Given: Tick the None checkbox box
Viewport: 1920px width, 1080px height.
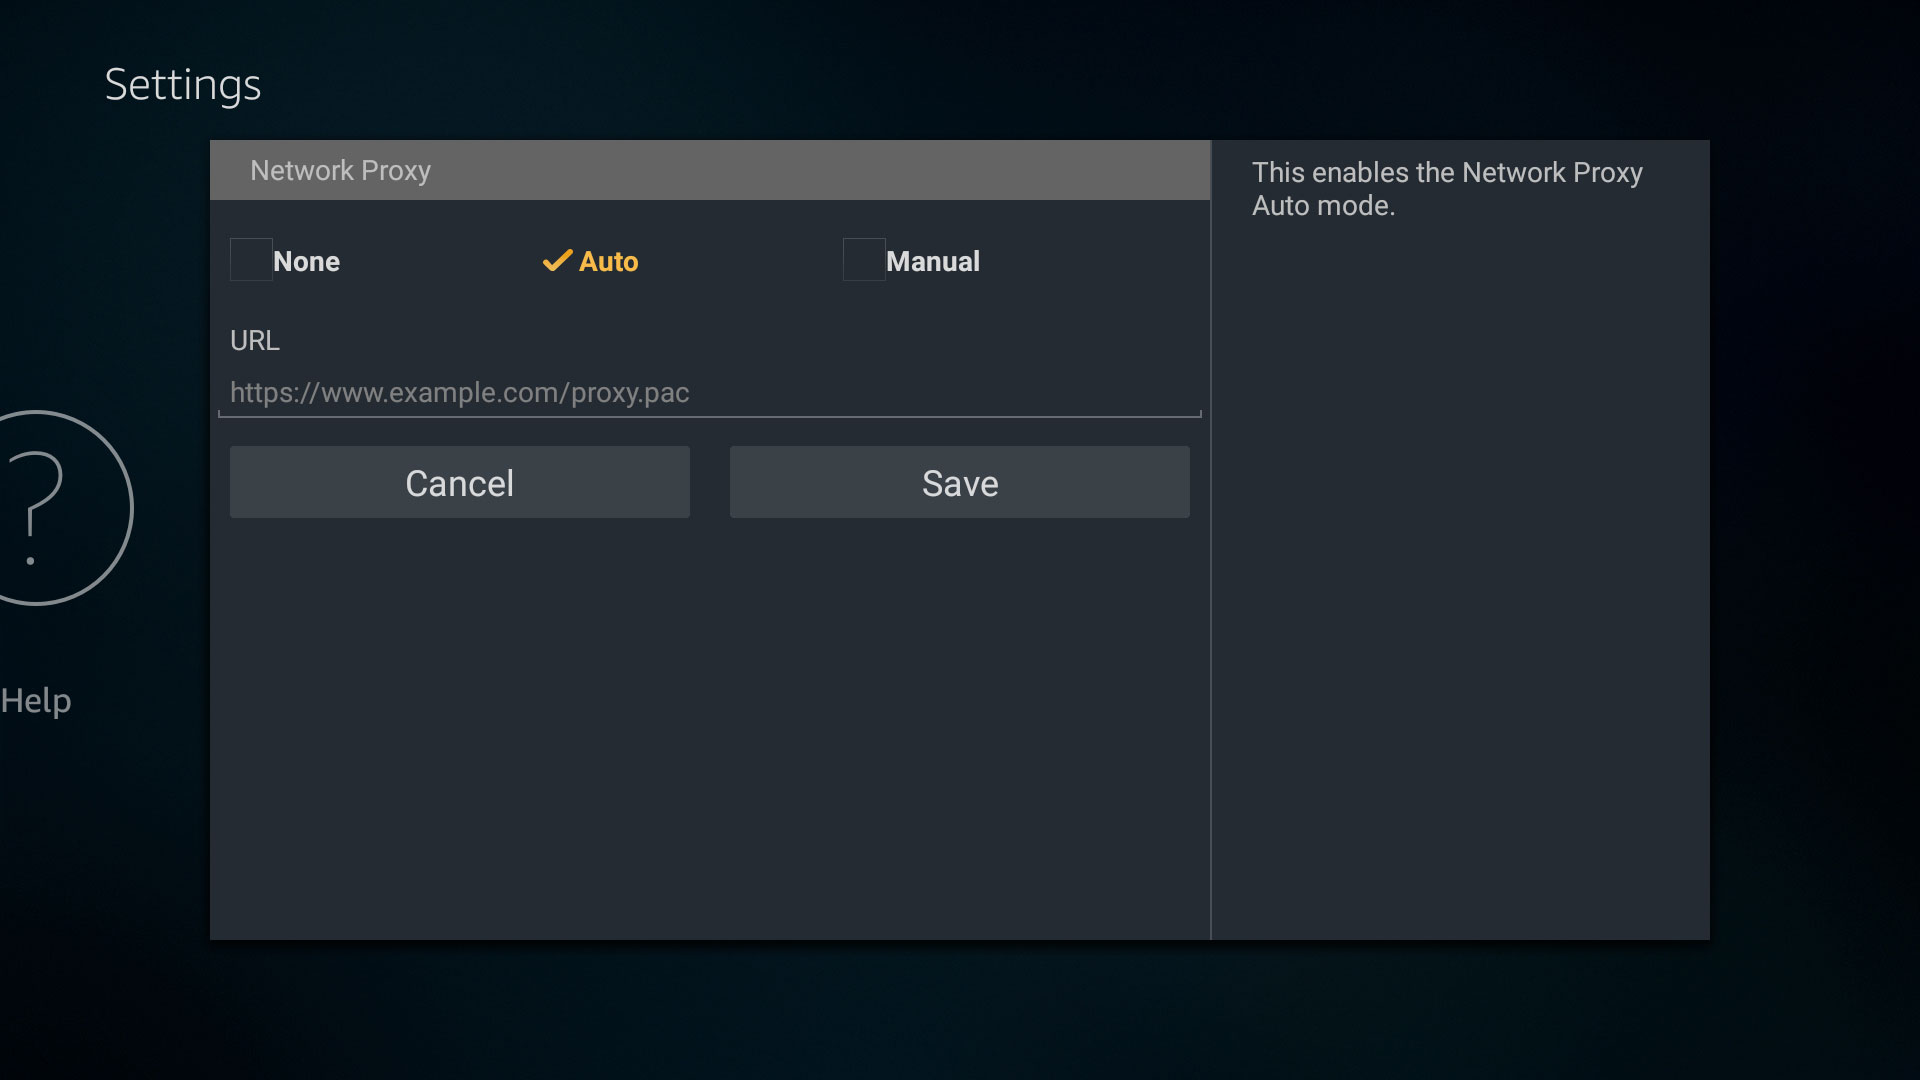Looking at the screenshot, I should (x=251, y=260).
